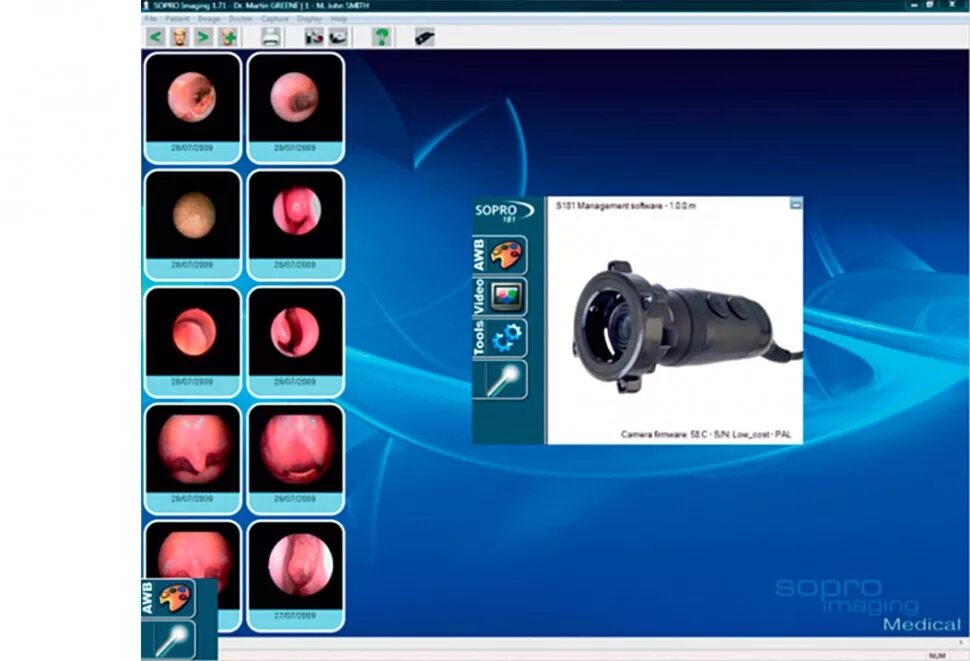Viewport: 970px width, 661px height.
Task: Click the 'NUM' status bar indicator
Action: point(937,655)
